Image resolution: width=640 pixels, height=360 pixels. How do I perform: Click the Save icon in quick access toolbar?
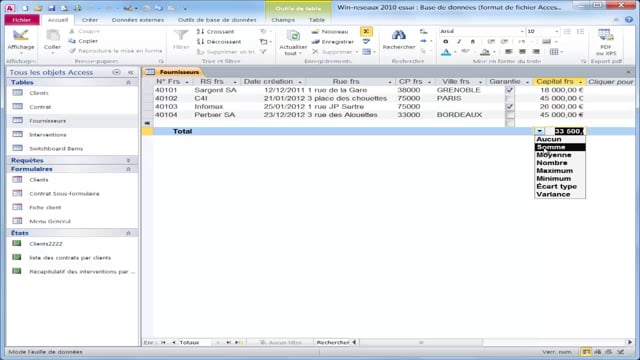coord(51,8)
